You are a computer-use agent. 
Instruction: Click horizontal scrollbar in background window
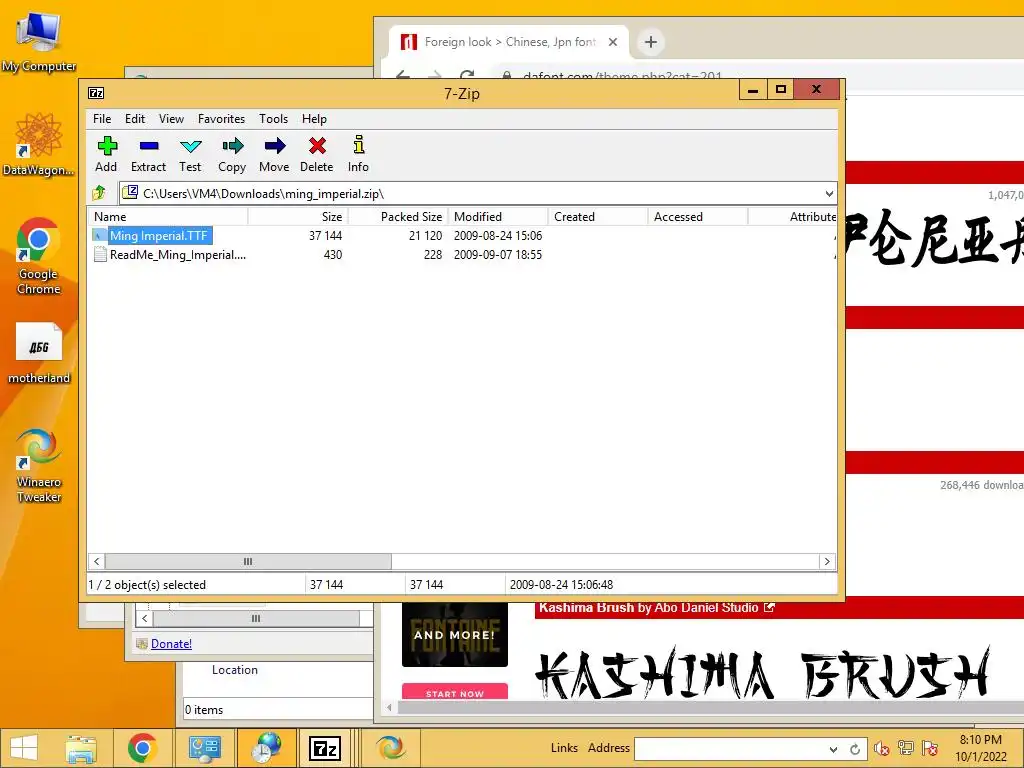click(x=256, y=618)
